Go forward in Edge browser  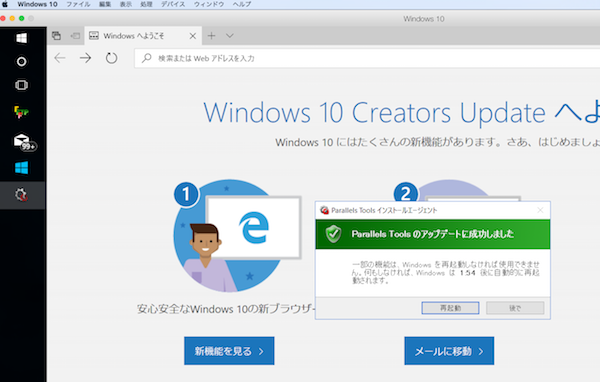85,58
